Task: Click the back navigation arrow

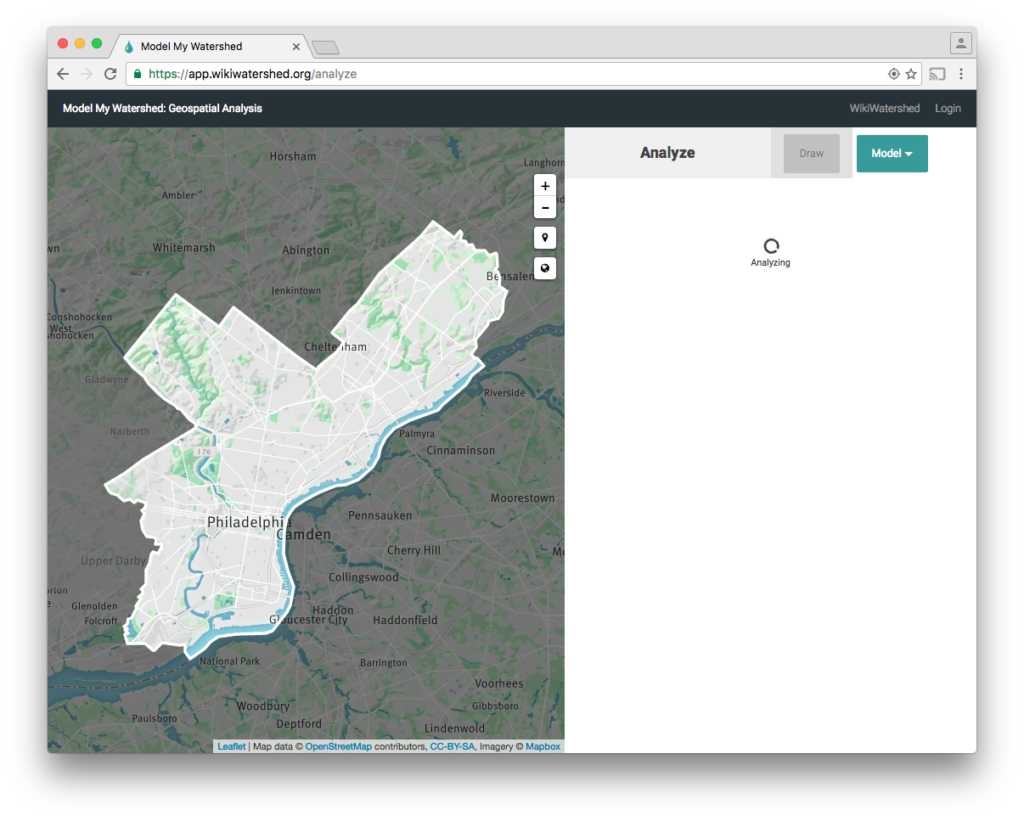Action: (x=62, y=73)
